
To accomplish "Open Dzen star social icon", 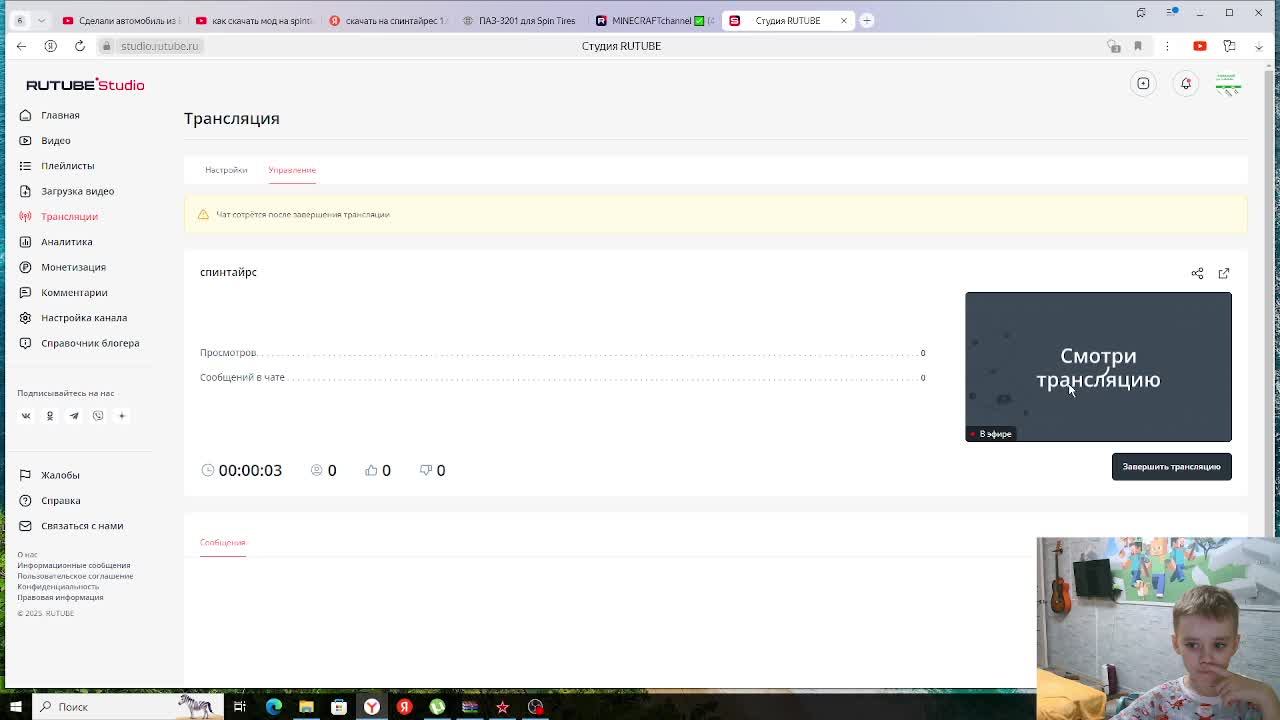I will (x=122, y=416).
